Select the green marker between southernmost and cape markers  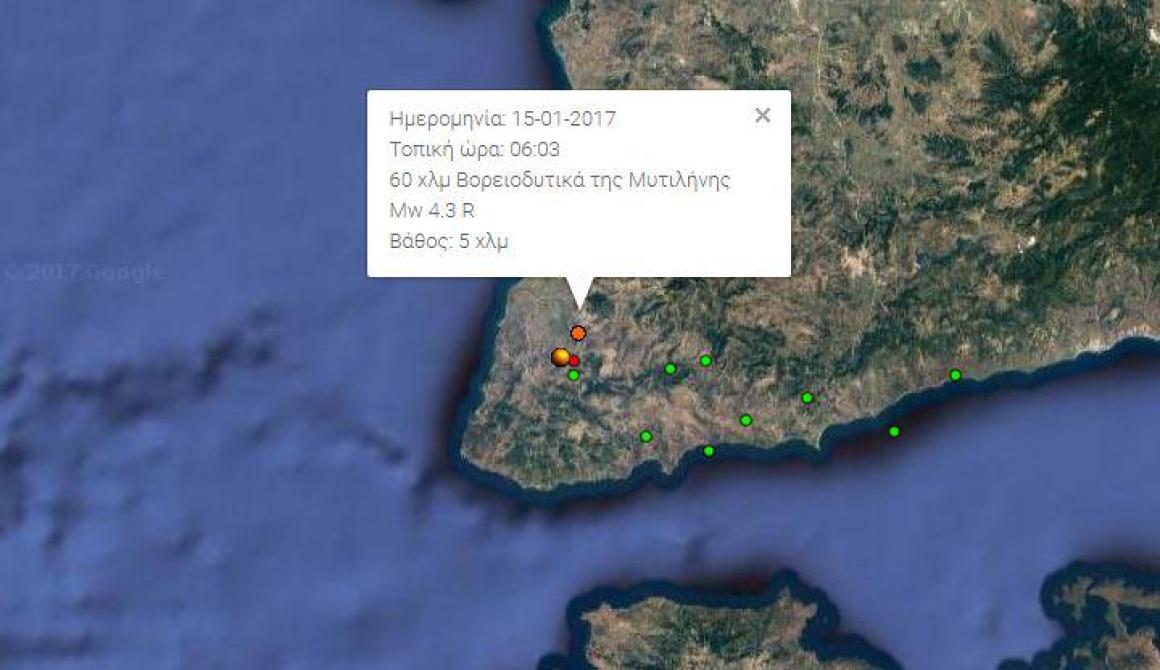(746, 420)
